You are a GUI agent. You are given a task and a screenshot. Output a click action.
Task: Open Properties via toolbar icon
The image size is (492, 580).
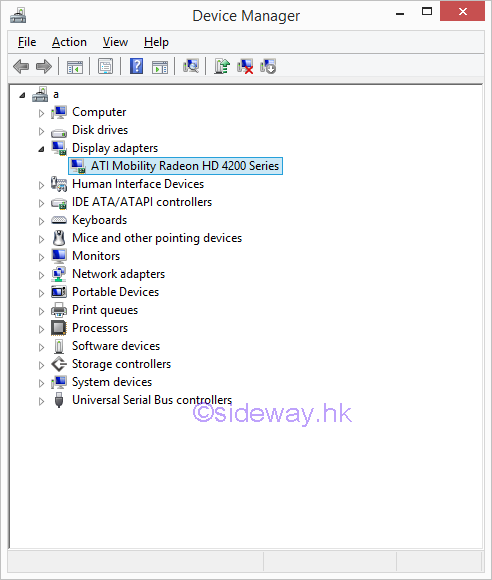coord(105,67)
